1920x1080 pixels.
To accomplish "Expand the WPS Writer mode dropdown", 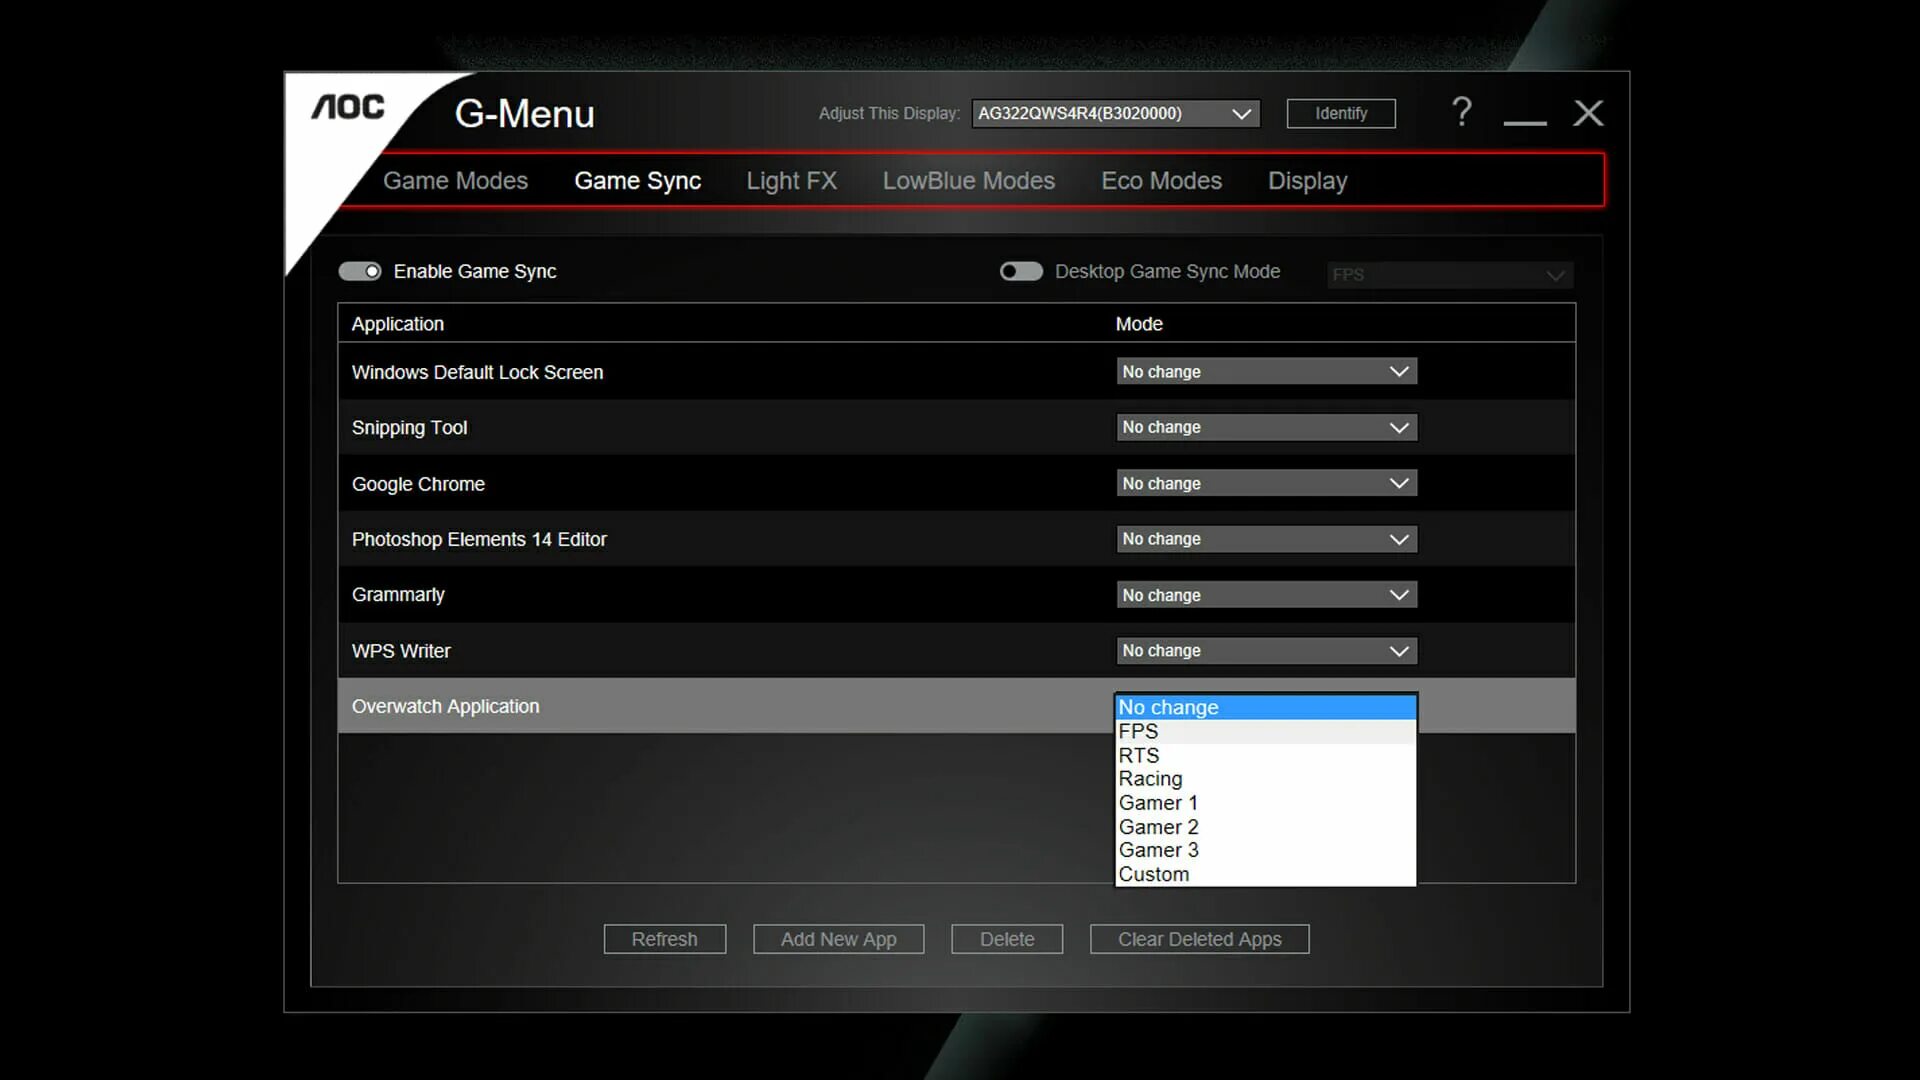I will pos(1266,651).
